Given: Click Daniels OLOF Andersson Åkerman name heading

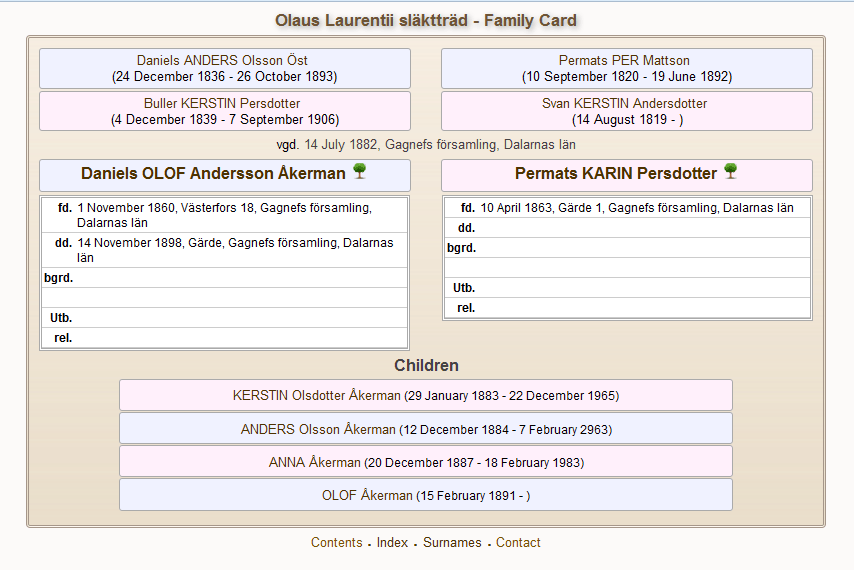Looking at the screenshot, I should click(x=213, y=174).
